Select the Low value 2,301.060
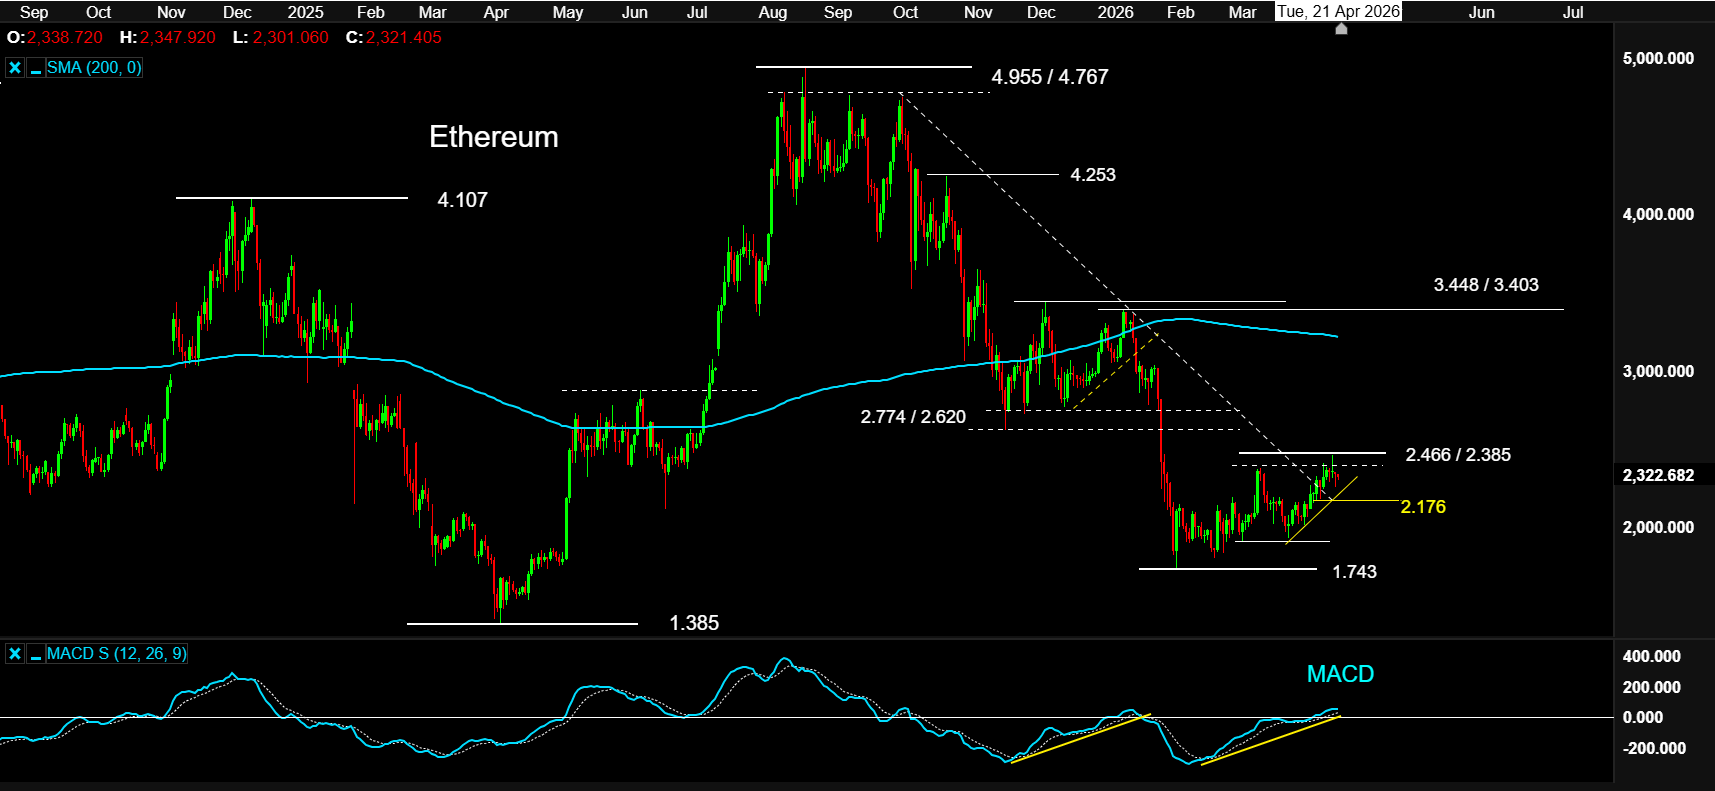 (x=291, y=38)
